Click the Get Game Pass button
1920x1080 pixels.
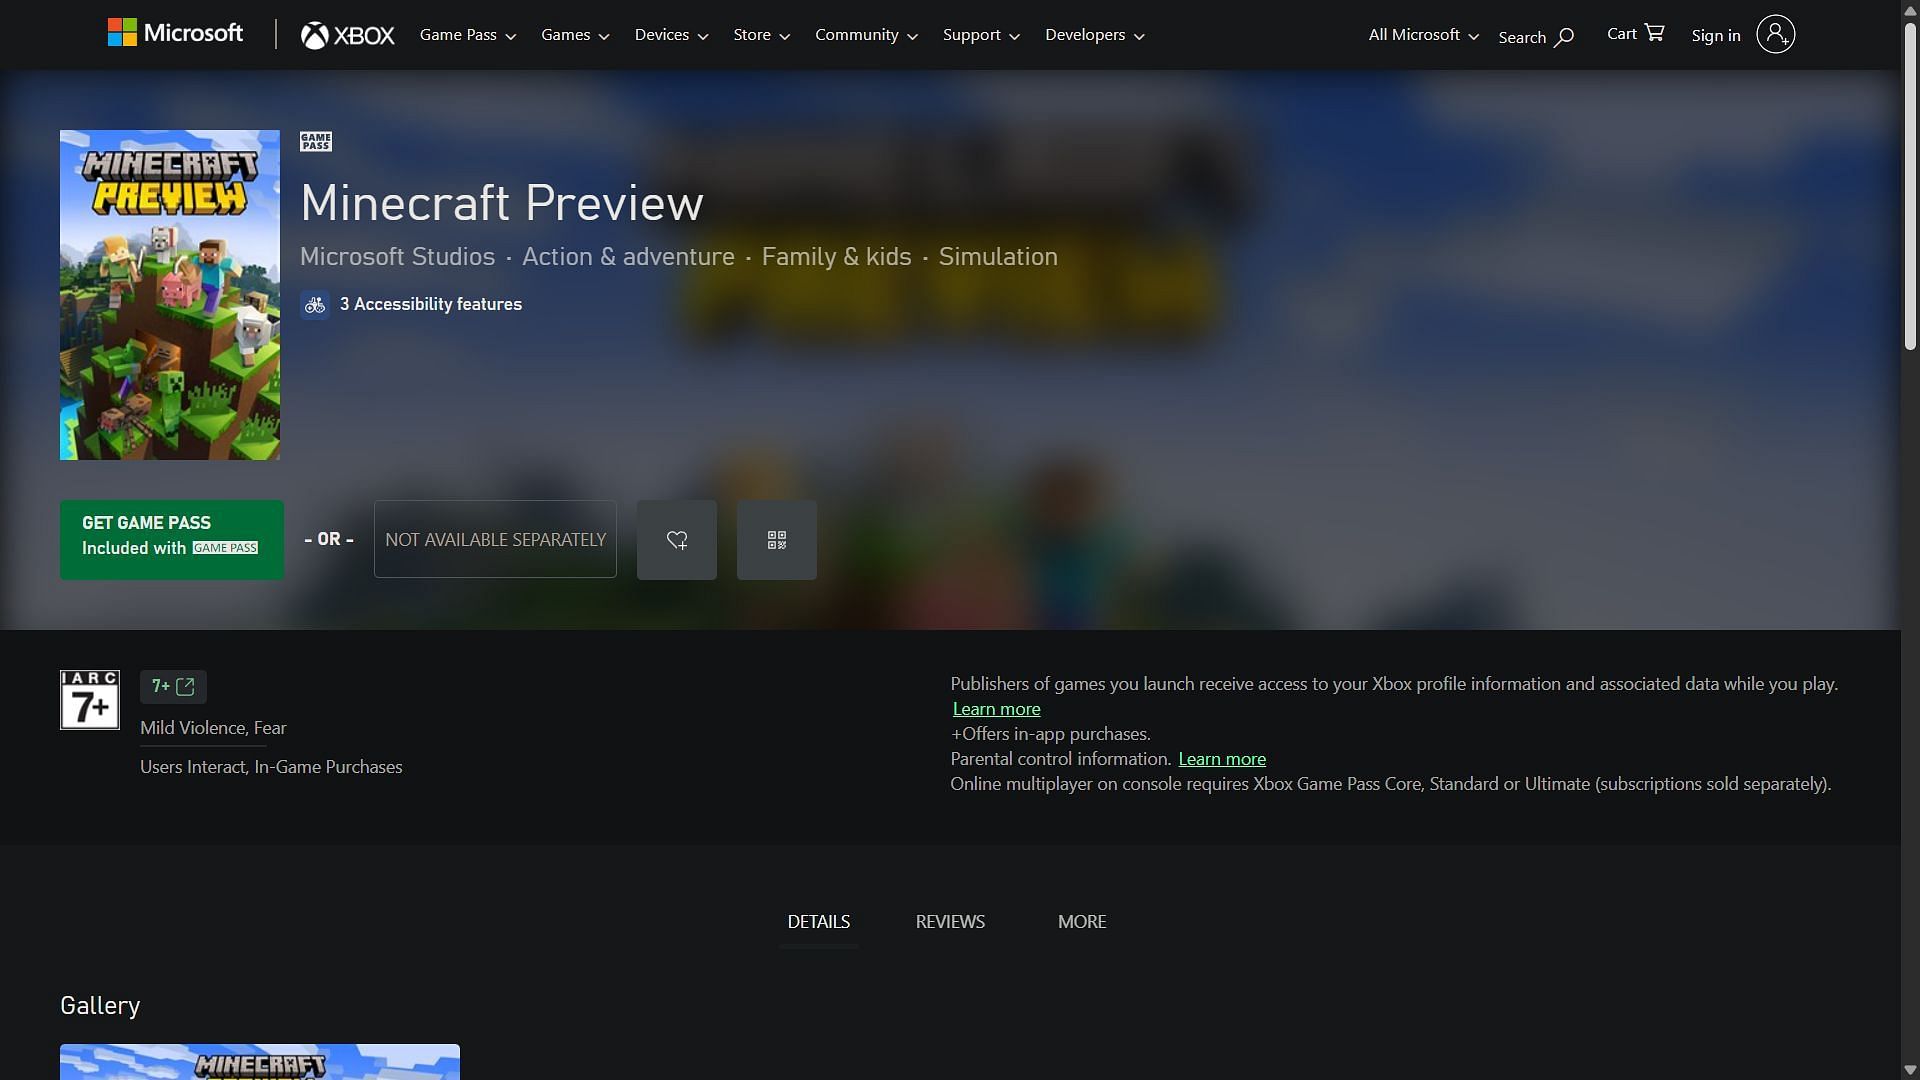tap(172, 540)
